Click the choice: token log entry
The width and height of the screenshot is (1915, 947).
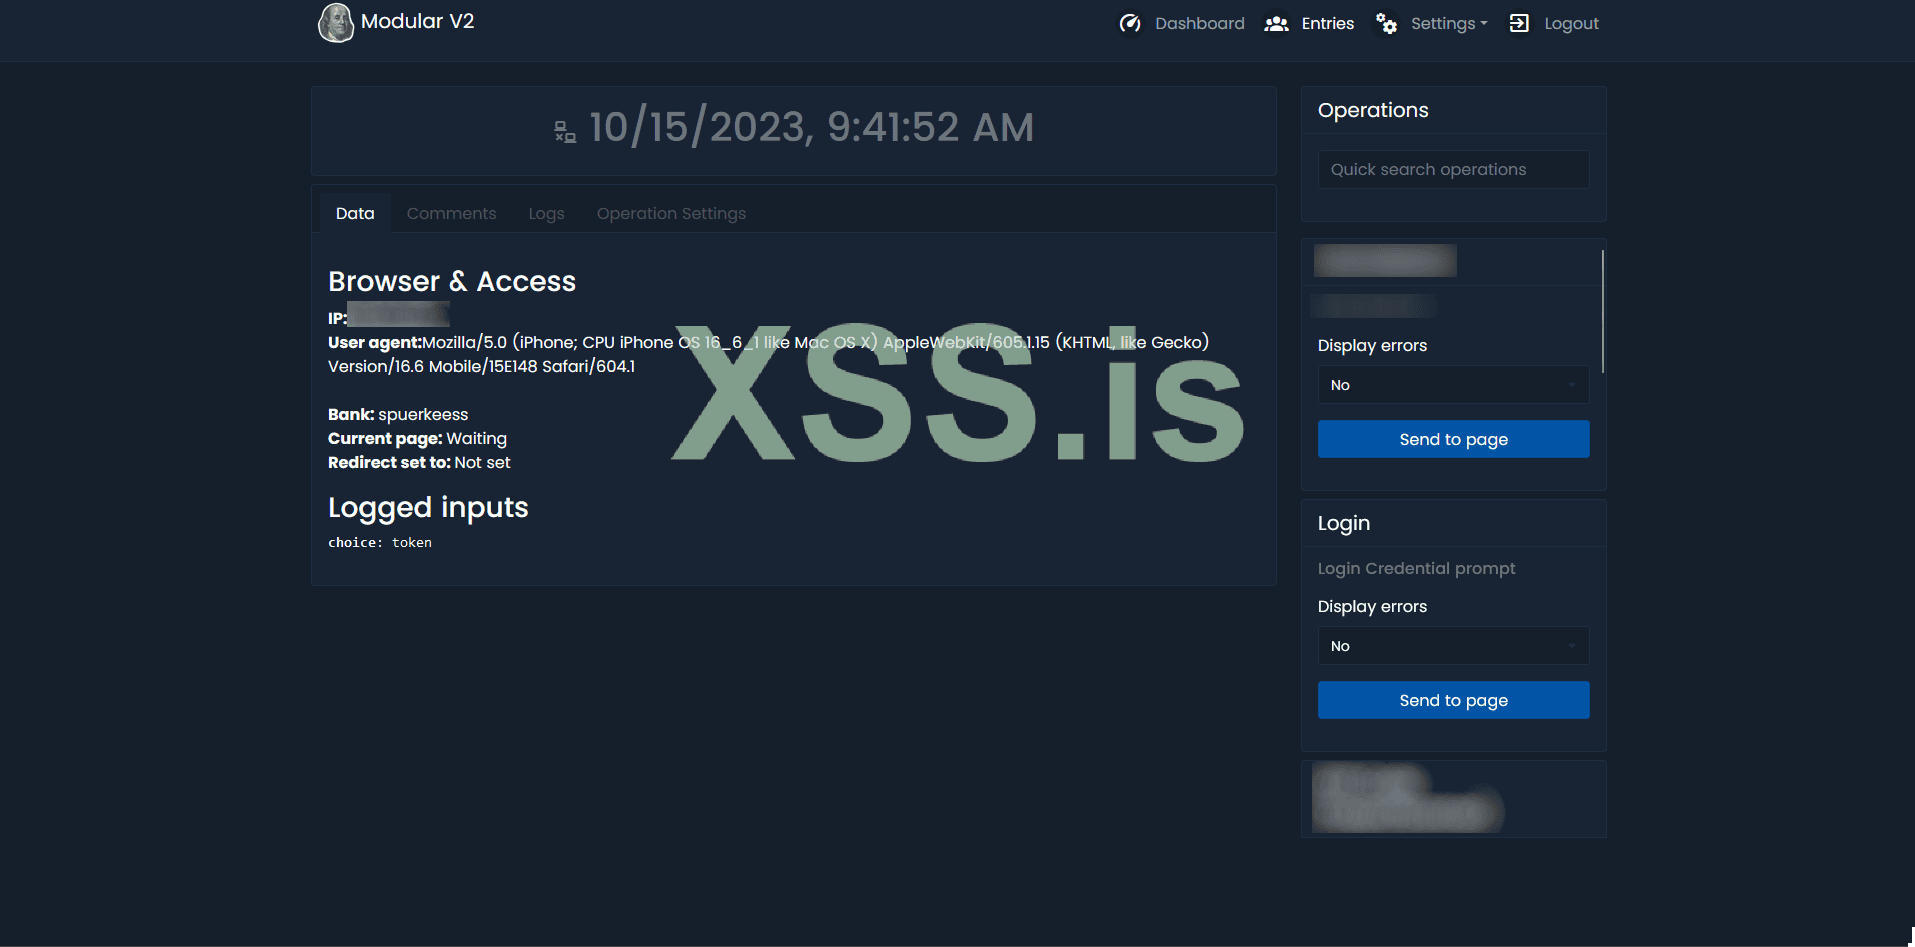point(380,542)
